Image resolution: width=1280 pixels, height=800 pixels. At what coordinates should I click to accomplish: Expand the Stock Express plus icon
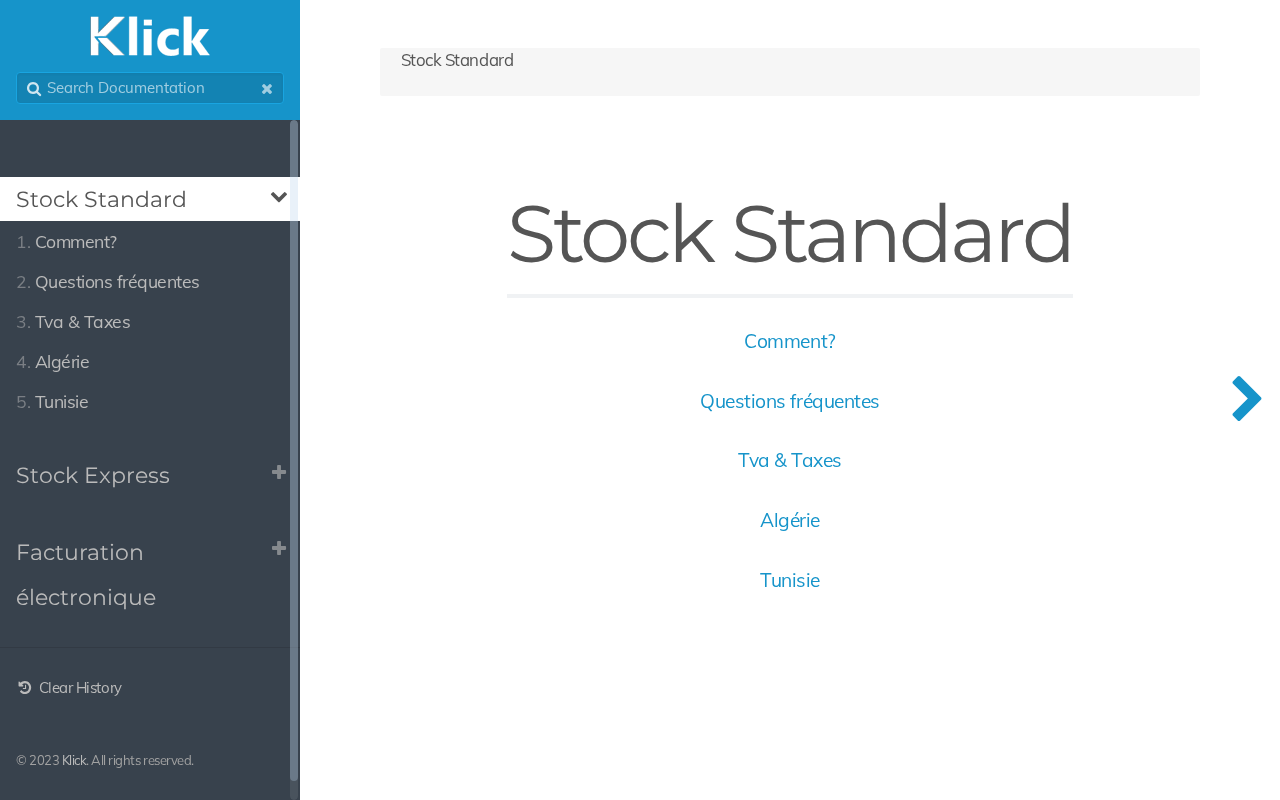(x=279, y=472)
